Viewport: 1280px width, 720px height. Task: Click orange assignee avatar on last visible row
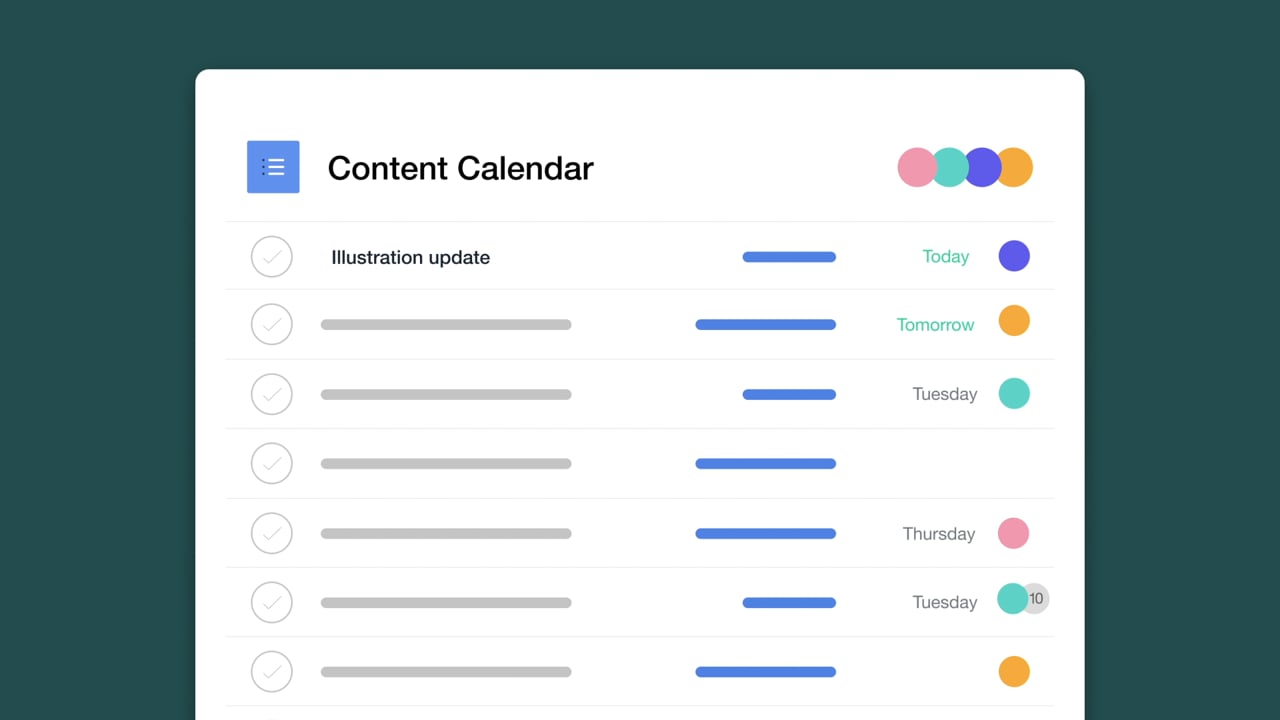coord(1014,671)
